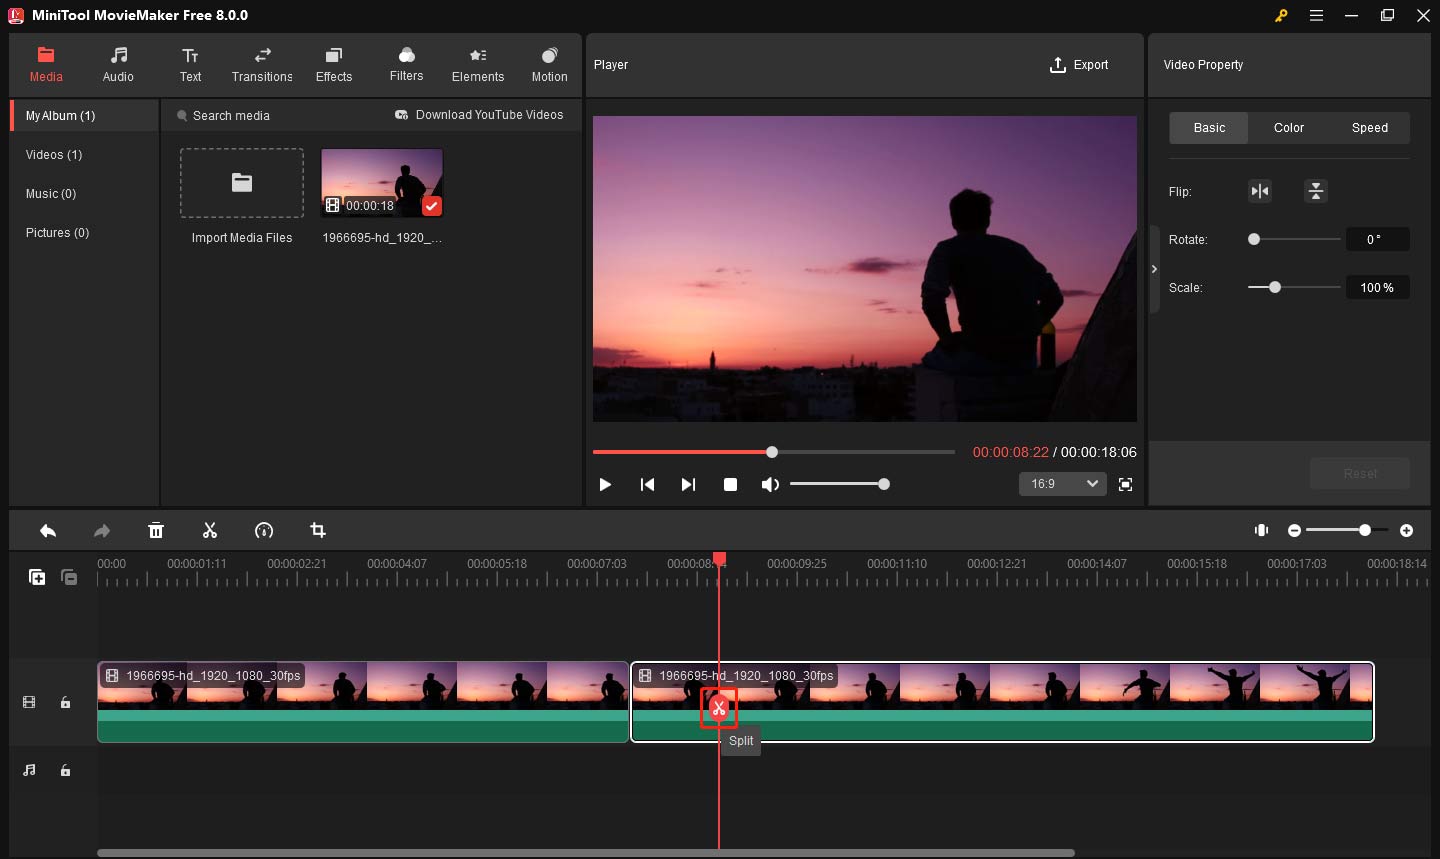Open the Text tab
This screenshot has height=859, width=1440.
(x=190, y=64)
